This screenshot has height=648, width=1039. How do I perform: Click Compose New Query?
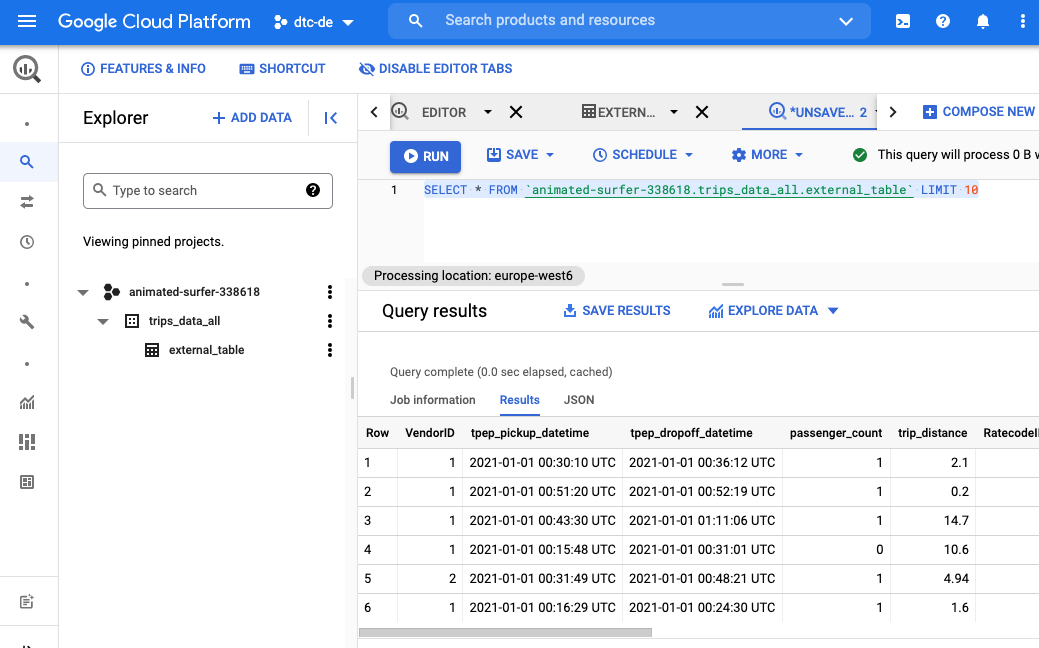[979, 112]
